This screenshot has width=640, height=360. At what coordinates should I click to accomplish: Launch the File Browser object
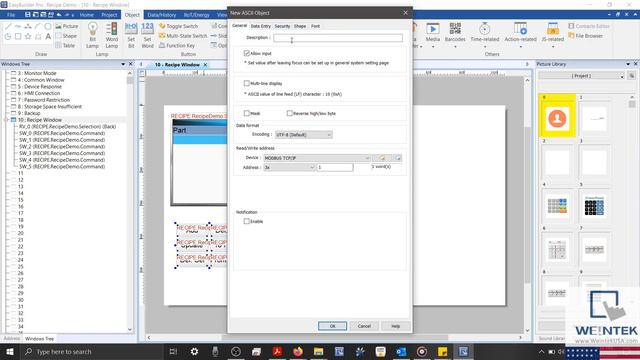pos(585,36)
